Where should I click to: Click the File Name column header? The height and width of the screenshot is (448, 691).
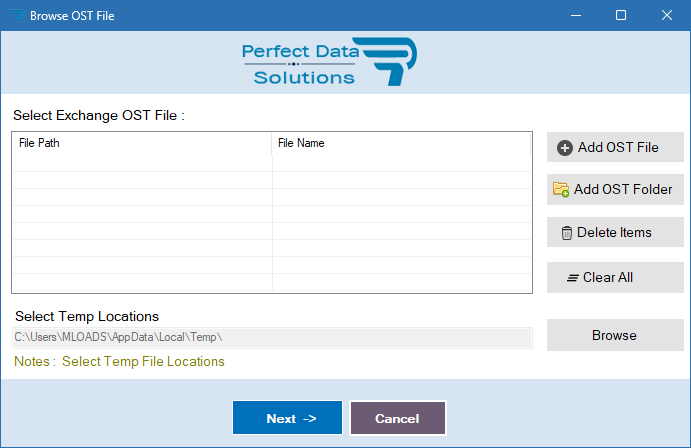point(401,143)
